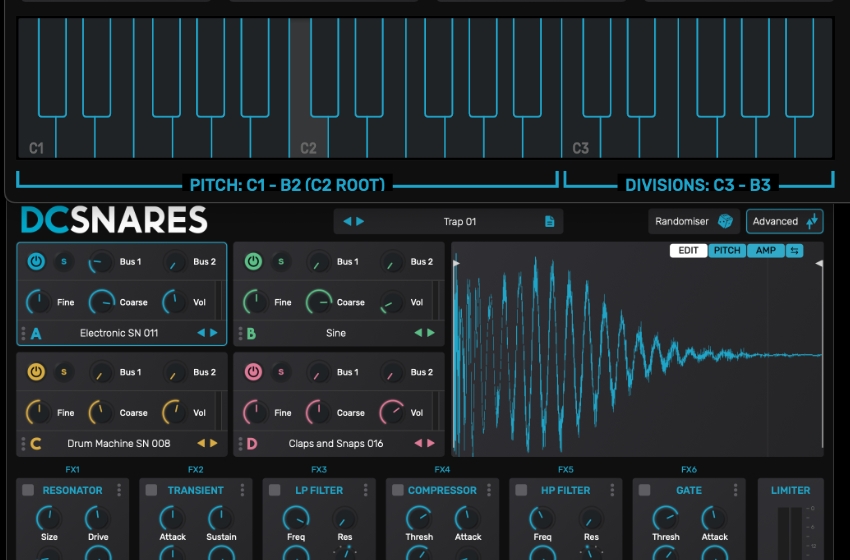Select previous sample for layer B
Screen dimensions: 850x560
click(x=418, y=333)
